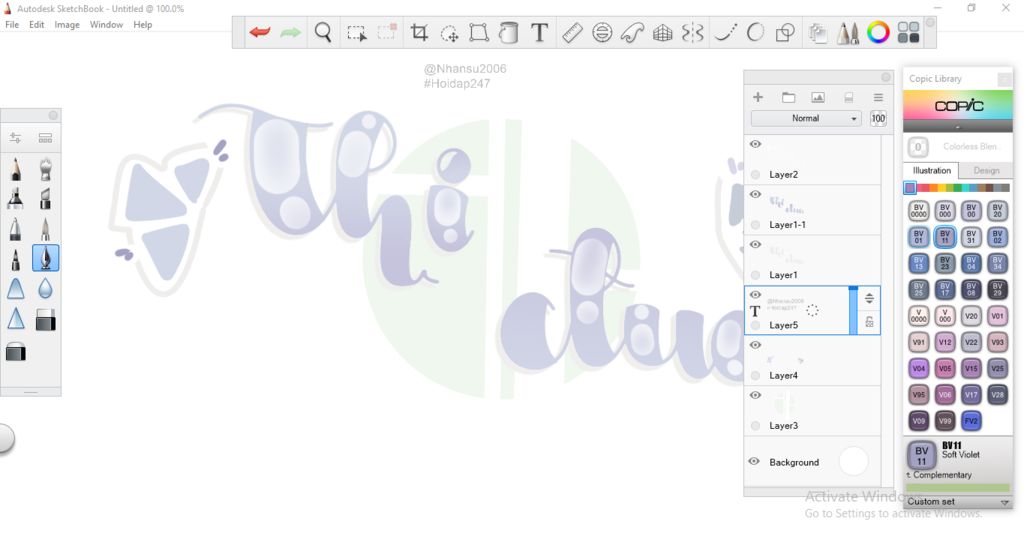
Task: Open the Edit menu
Action: pyautogui.click(x=37, y=25)
